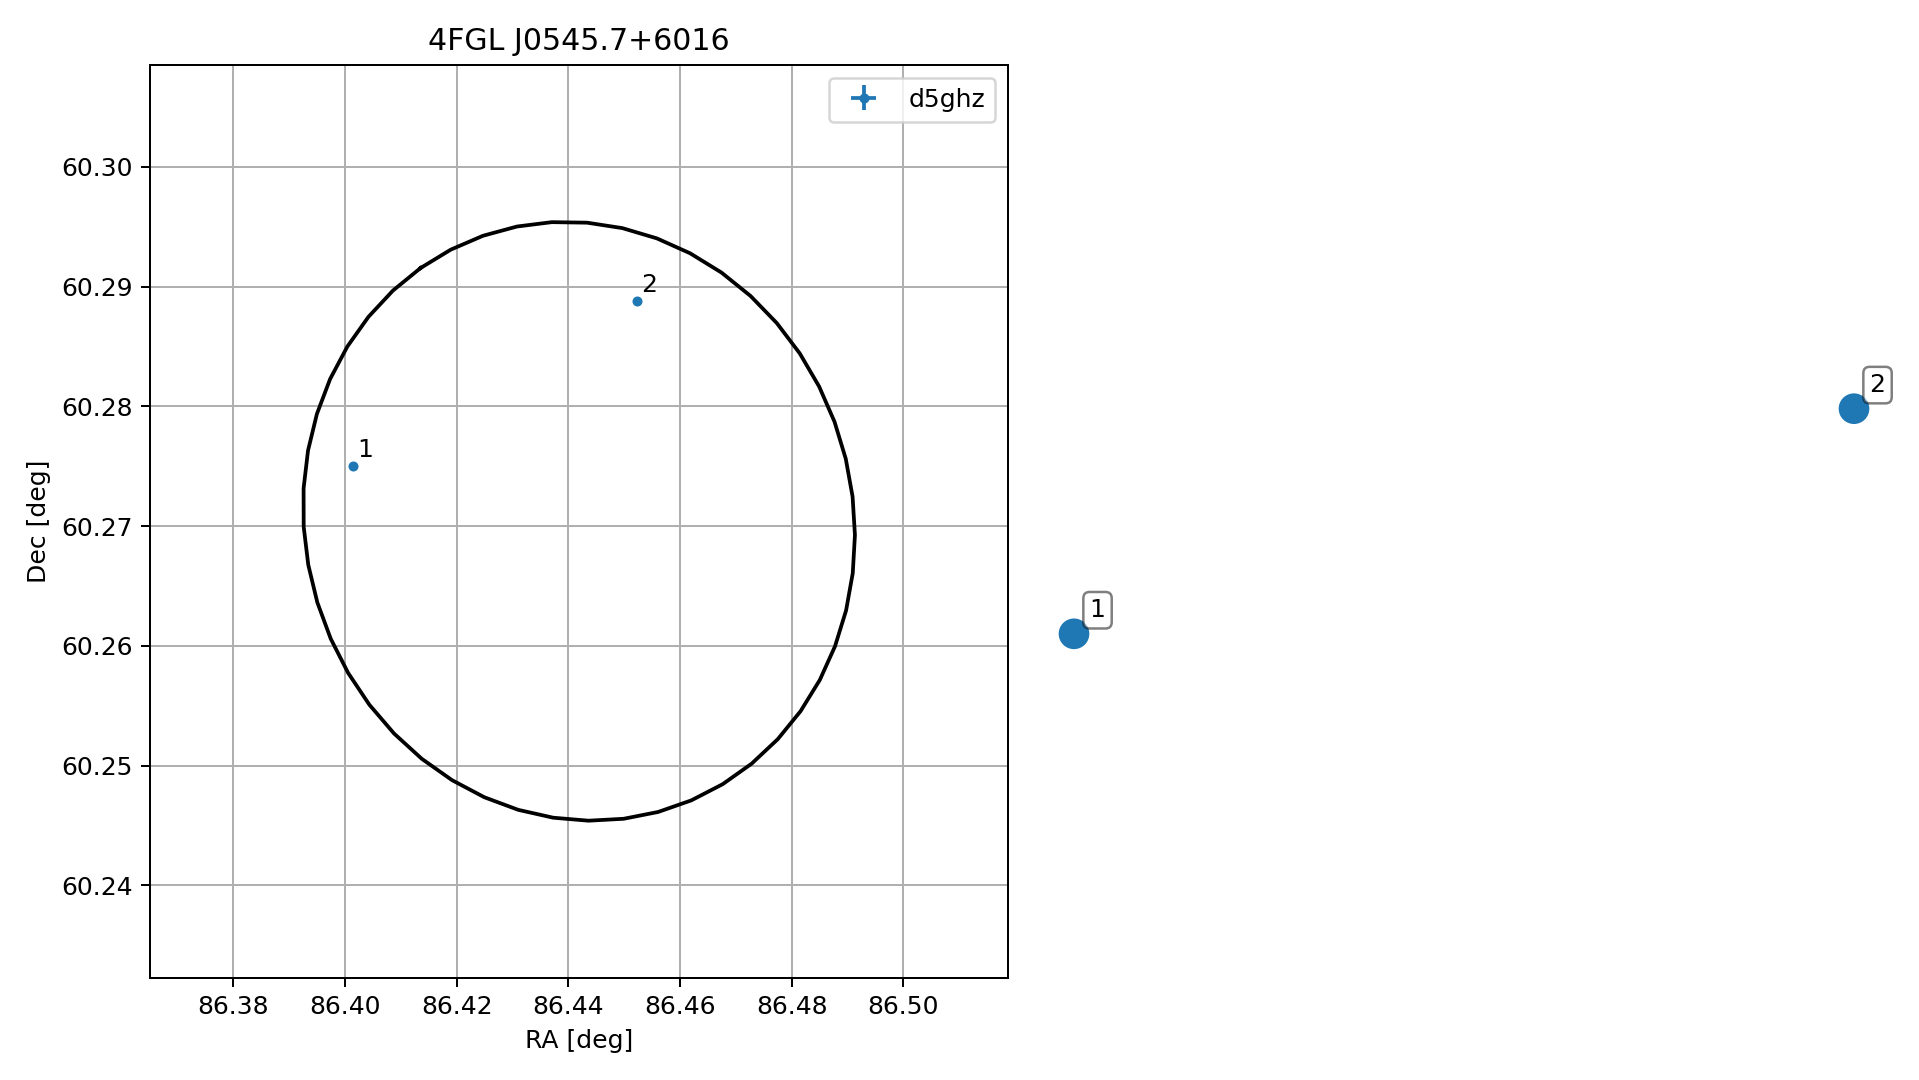Click the 86.44 x-axis tick label
The width and height of the screenshot is (1919, 1080).
point(568,1006)
